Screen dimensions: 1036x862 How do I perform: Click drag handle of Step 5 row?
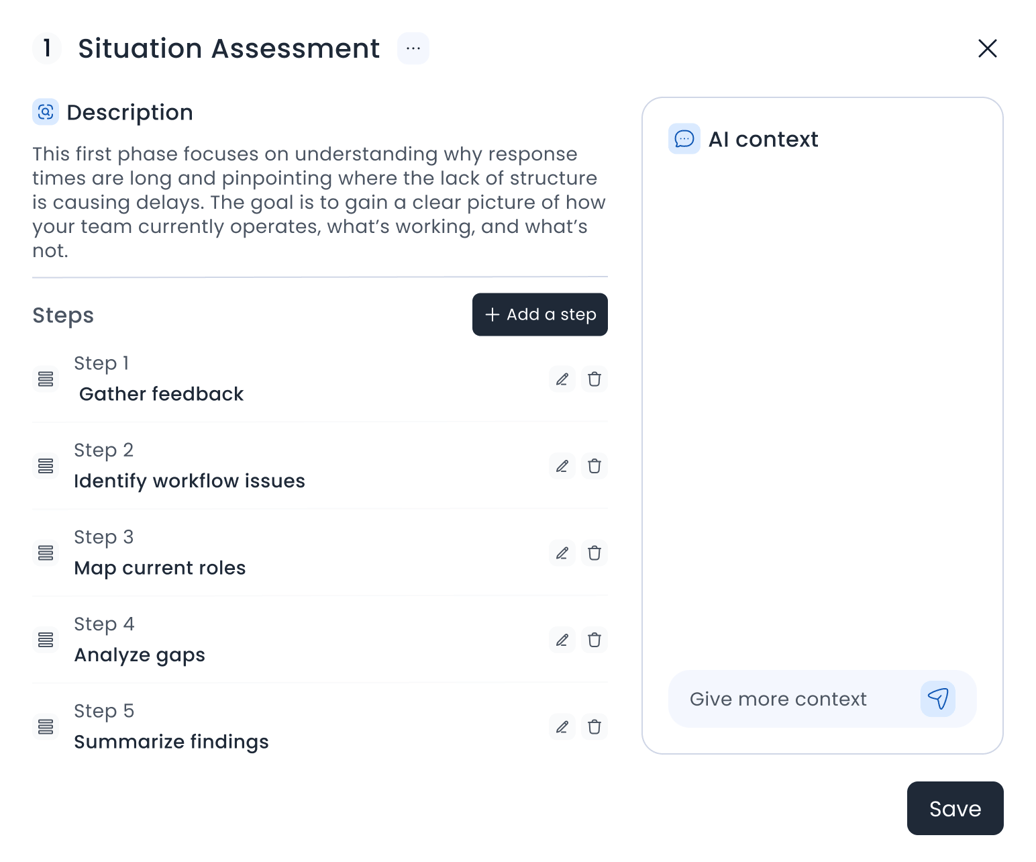pyautogui.click(x=45, y=727)
